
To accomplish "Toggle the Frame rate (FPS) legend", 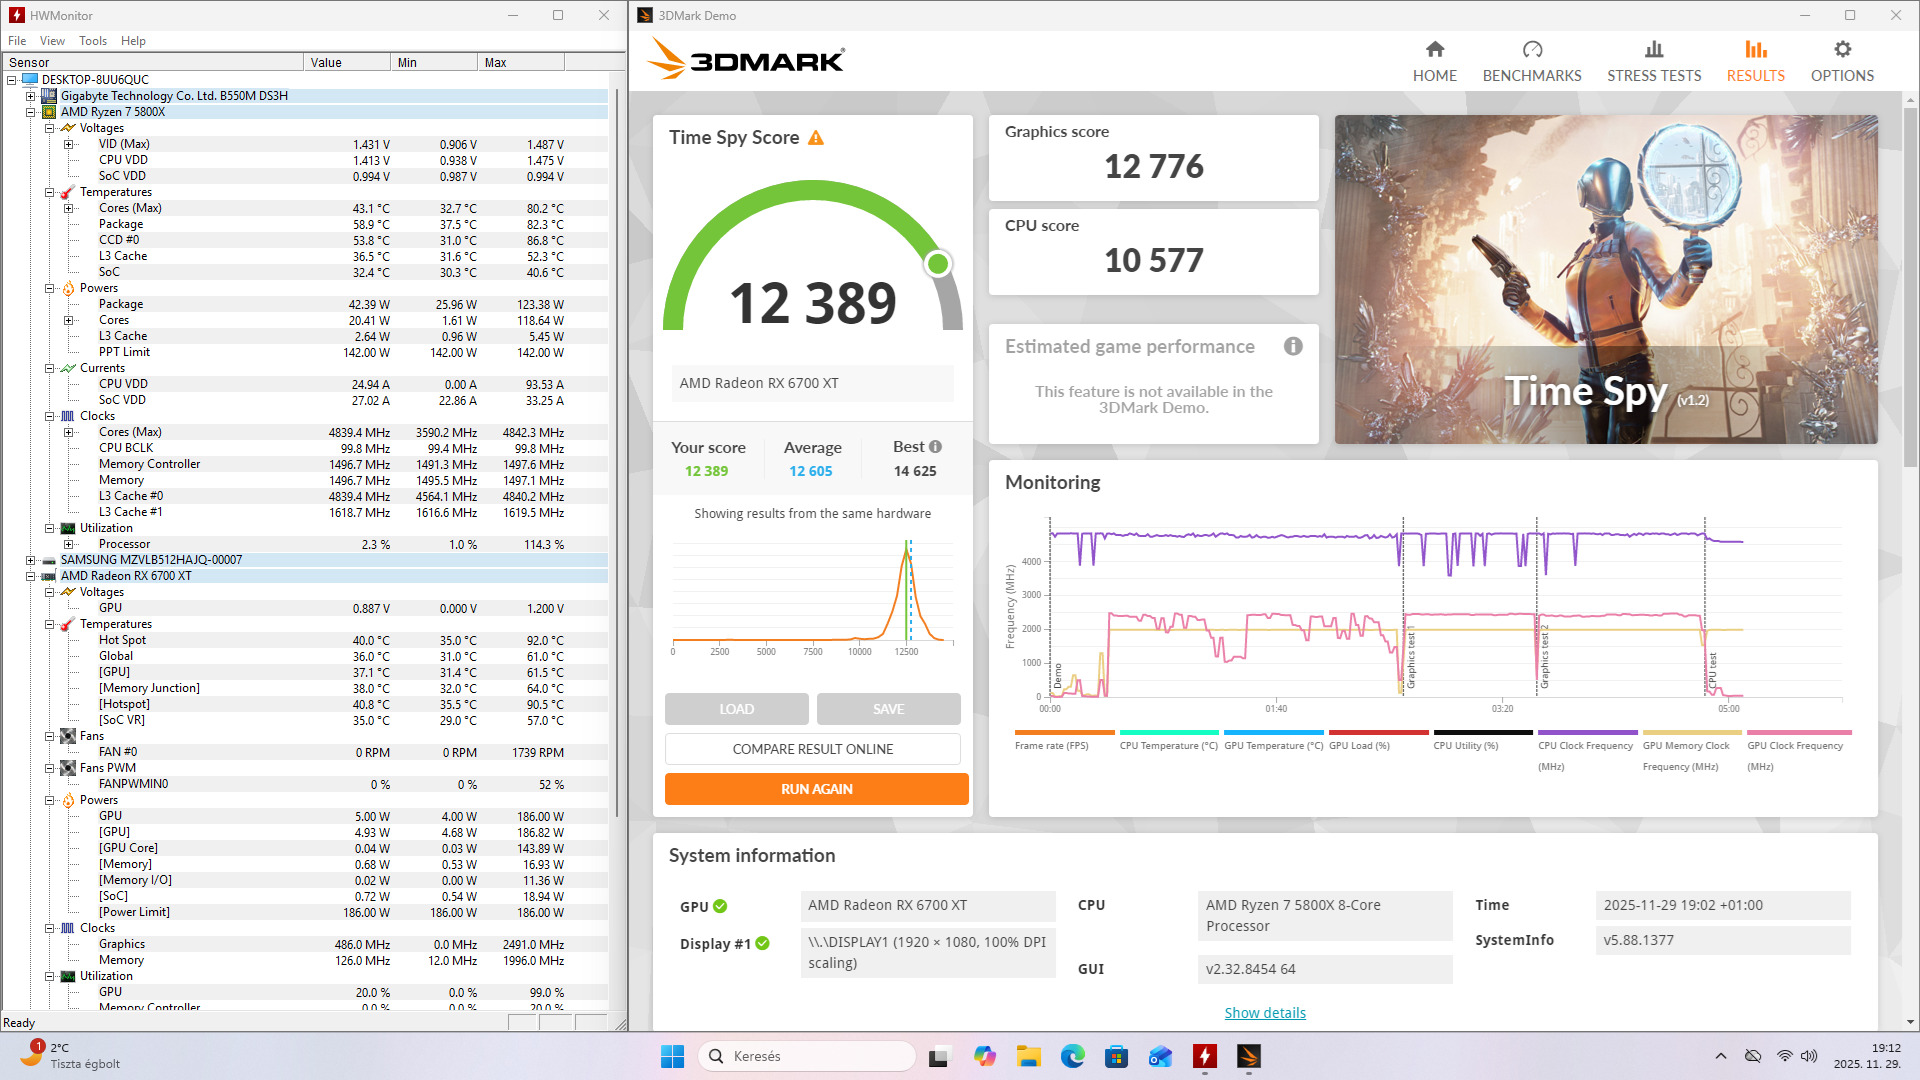I will tap(1051, 746).
